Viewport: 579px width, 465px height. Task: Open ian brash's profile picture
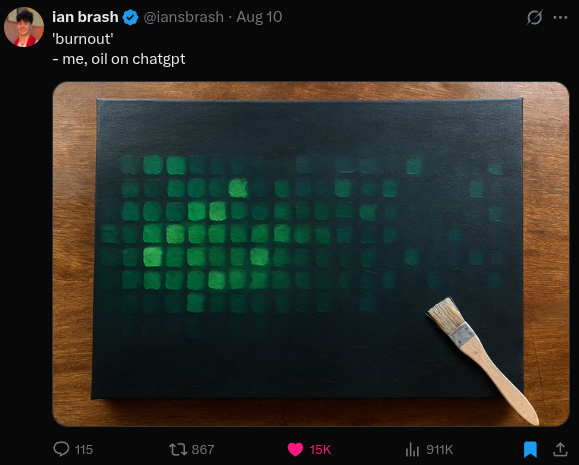[24, 27]
